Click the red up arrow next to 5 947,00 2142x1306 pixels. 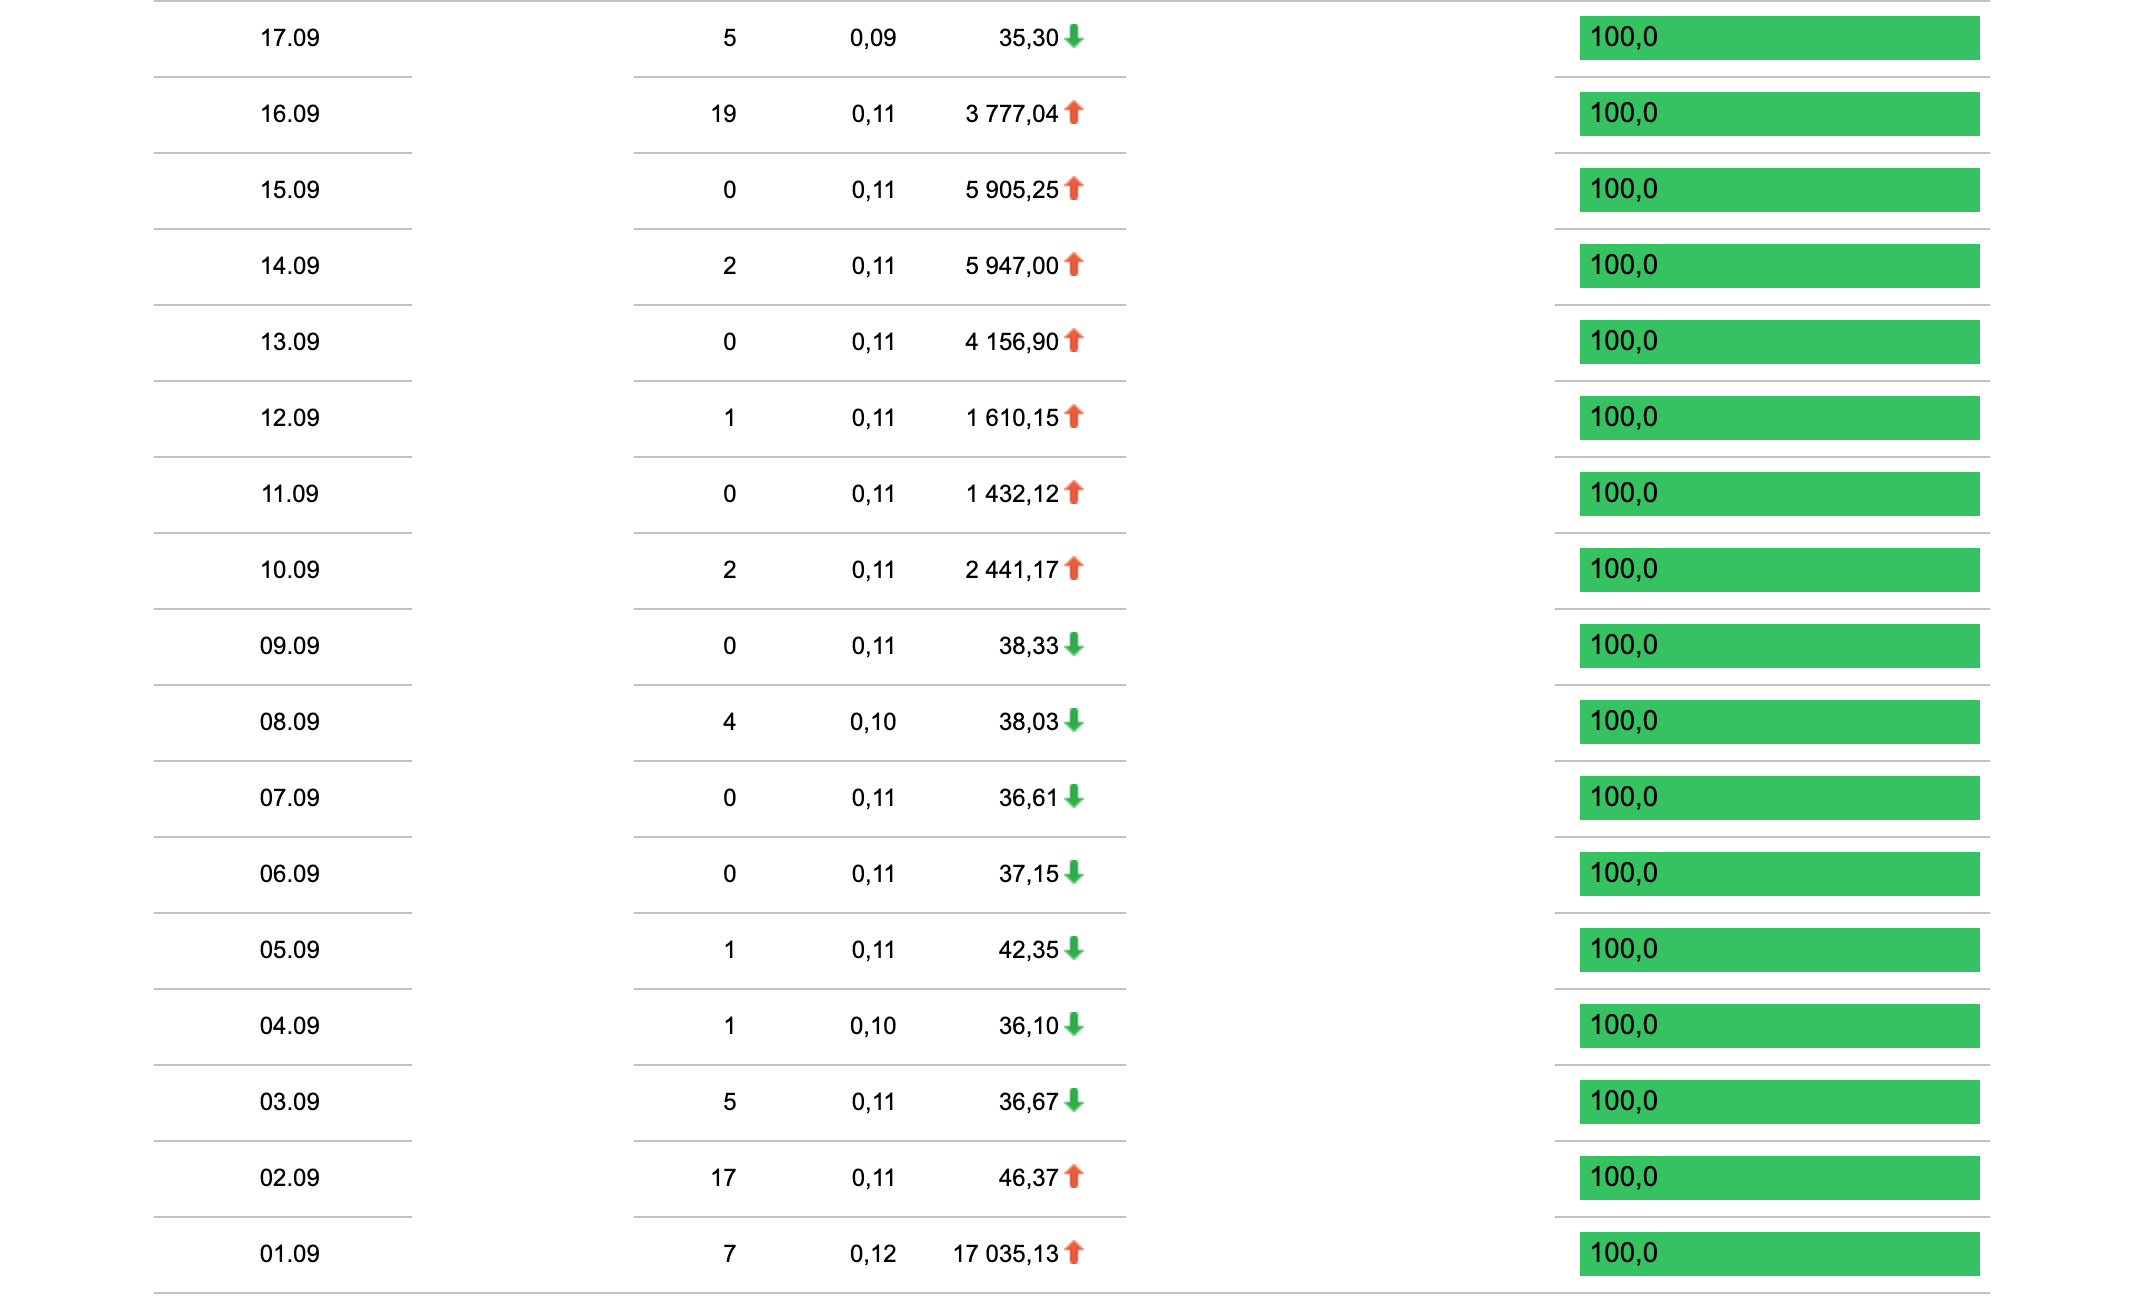[x=1074, y=265]
